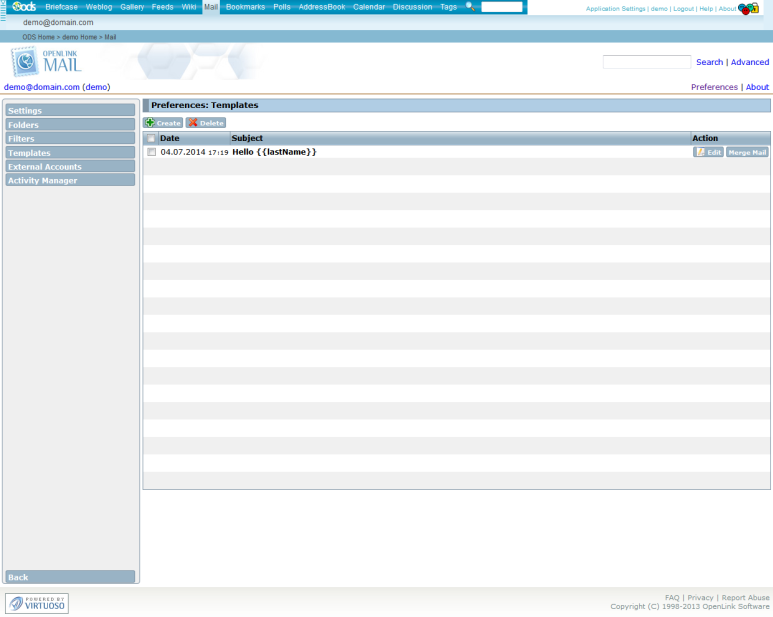This screenshot has height=617, width=773.
Task: Click Merge Mail for the template
Action: click(747, 152)
